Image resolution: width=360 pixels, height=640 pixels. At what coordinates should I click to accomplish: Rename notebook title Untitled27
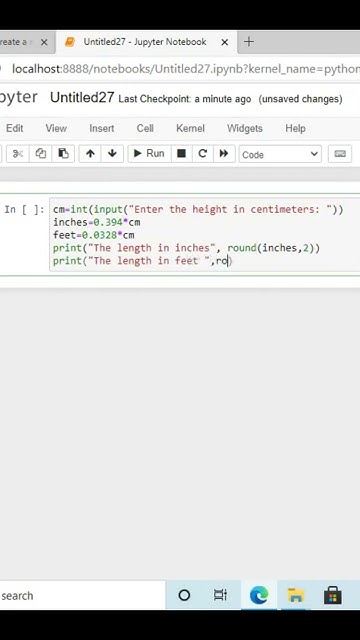pyautogui.click(x=82, y=98)
